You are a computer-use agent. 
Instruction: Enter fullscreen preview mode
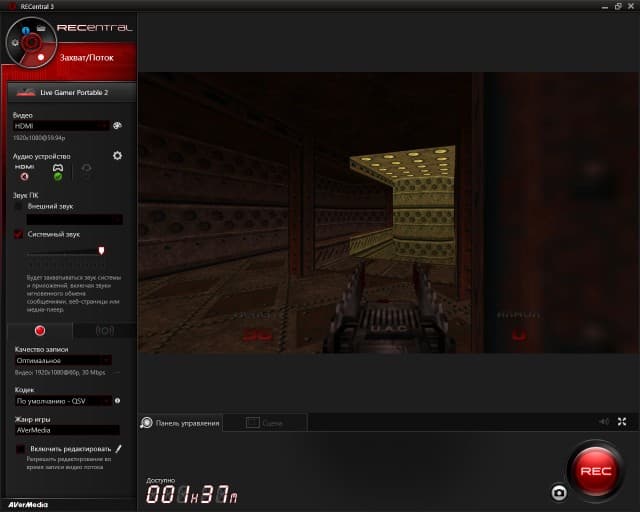(x=622, y=421)
